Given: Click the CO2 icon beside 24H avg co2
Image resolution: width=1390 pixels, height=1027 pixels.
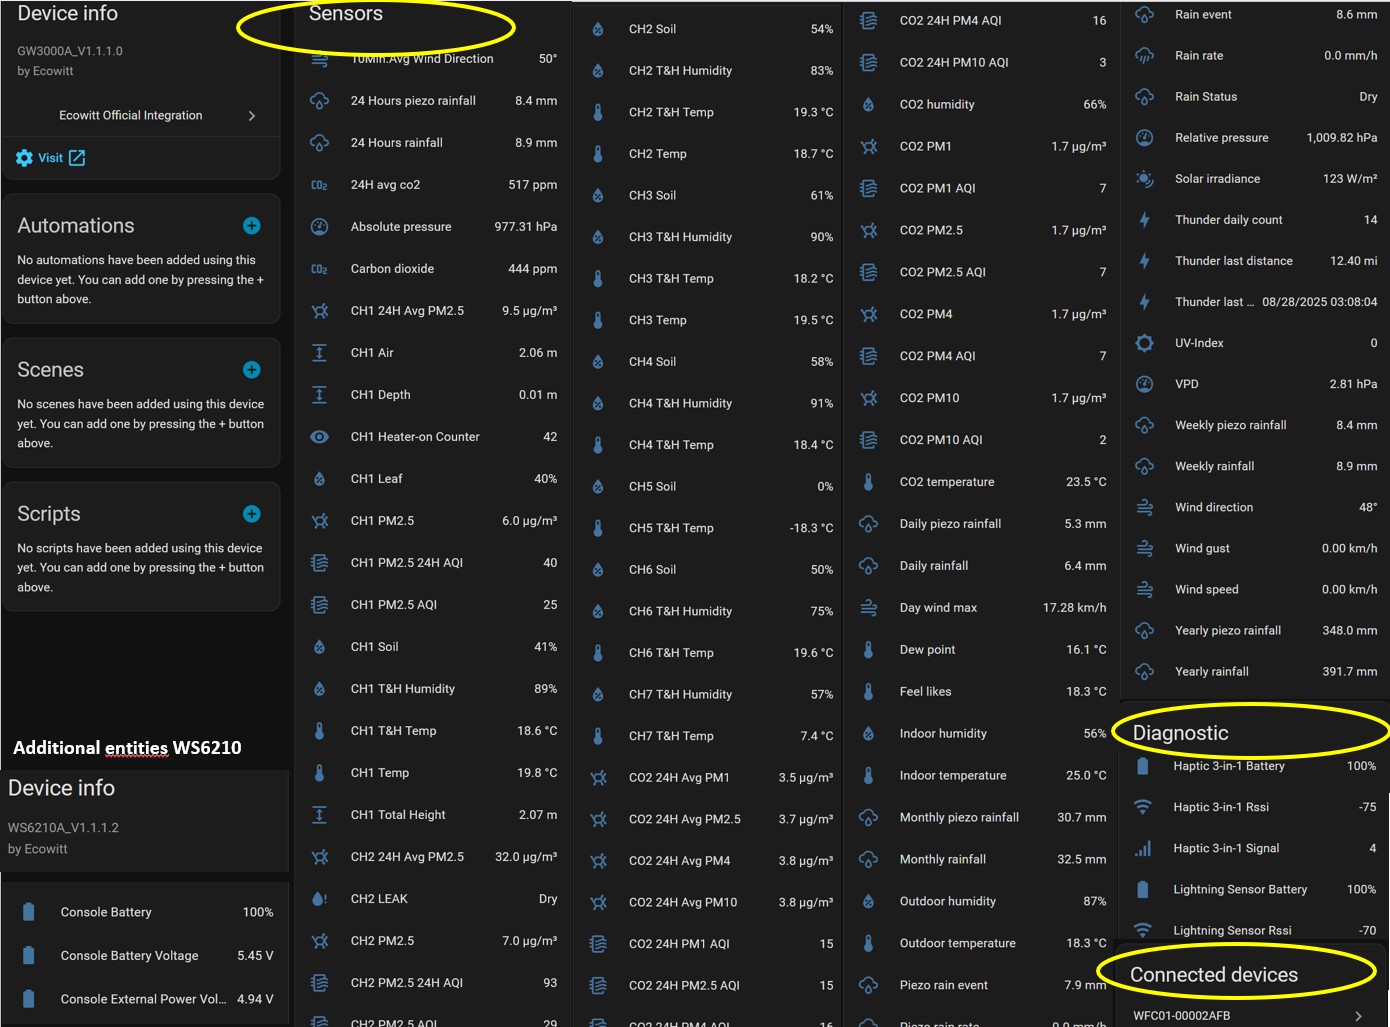Looking at the screenshot, I should pyautogui.click(x=320, y=185).
